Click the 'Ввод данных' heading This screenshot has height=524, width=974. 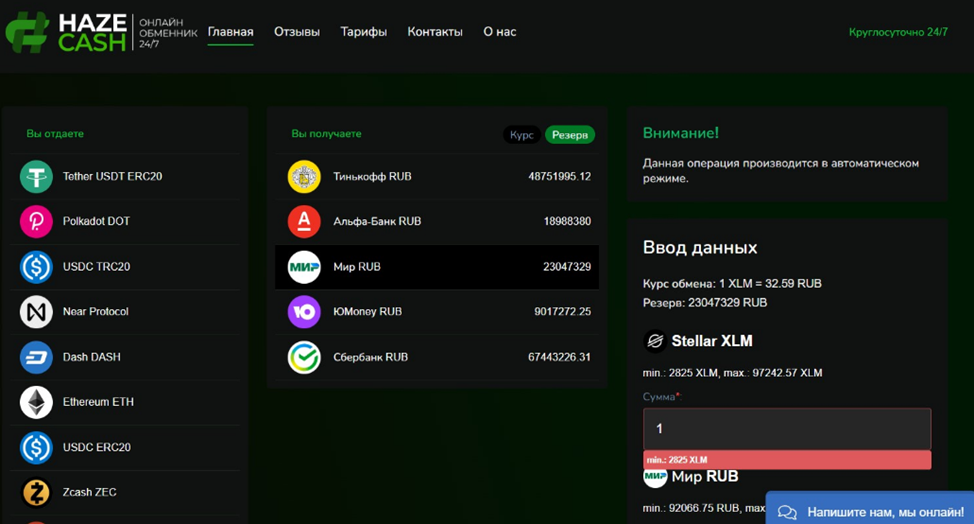(x=700, y=248)
